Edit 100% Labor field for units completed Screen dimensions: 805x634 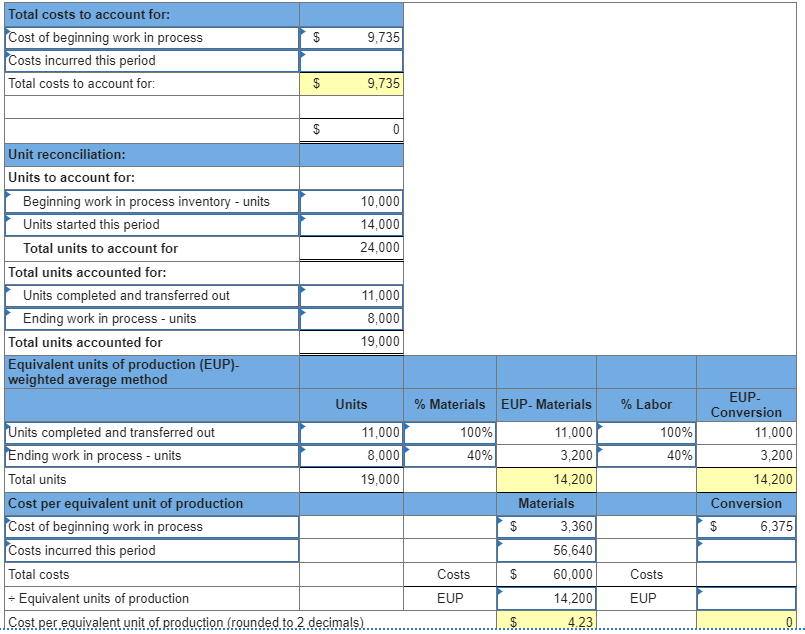[x=646, y=433]
